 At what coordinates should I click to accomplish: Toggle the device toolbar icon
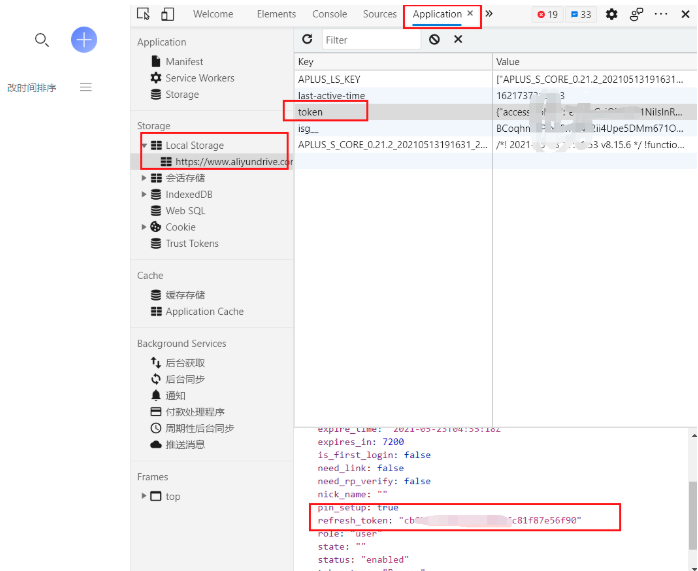coord(167,14)
